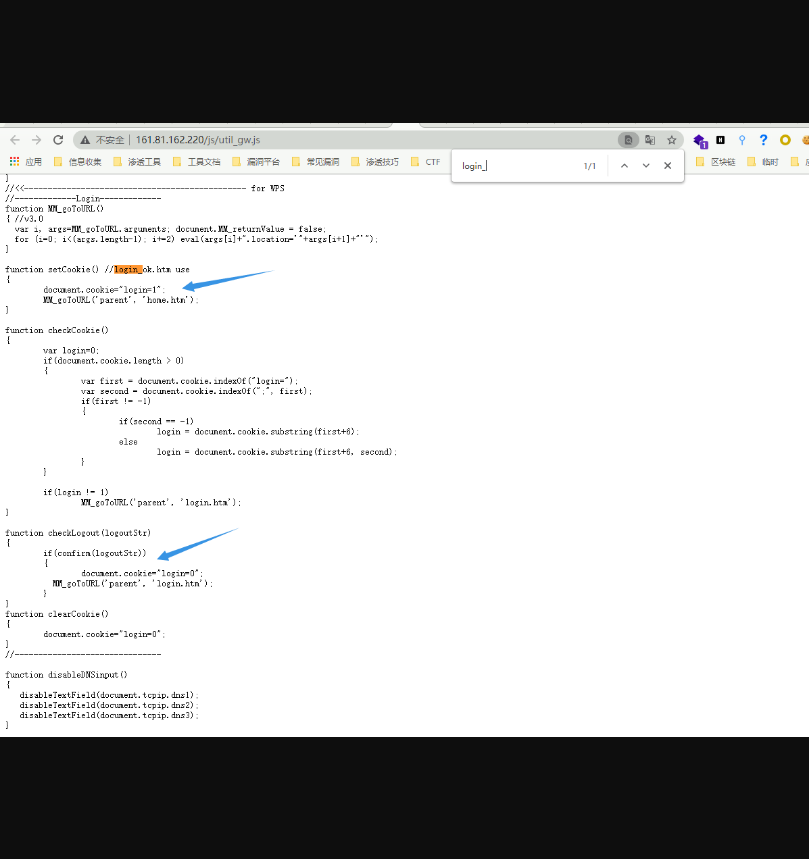The height and width of the screenshot is (859, 809).
Task: Expand the CTF bookmark folder
Action: point(426,162)
